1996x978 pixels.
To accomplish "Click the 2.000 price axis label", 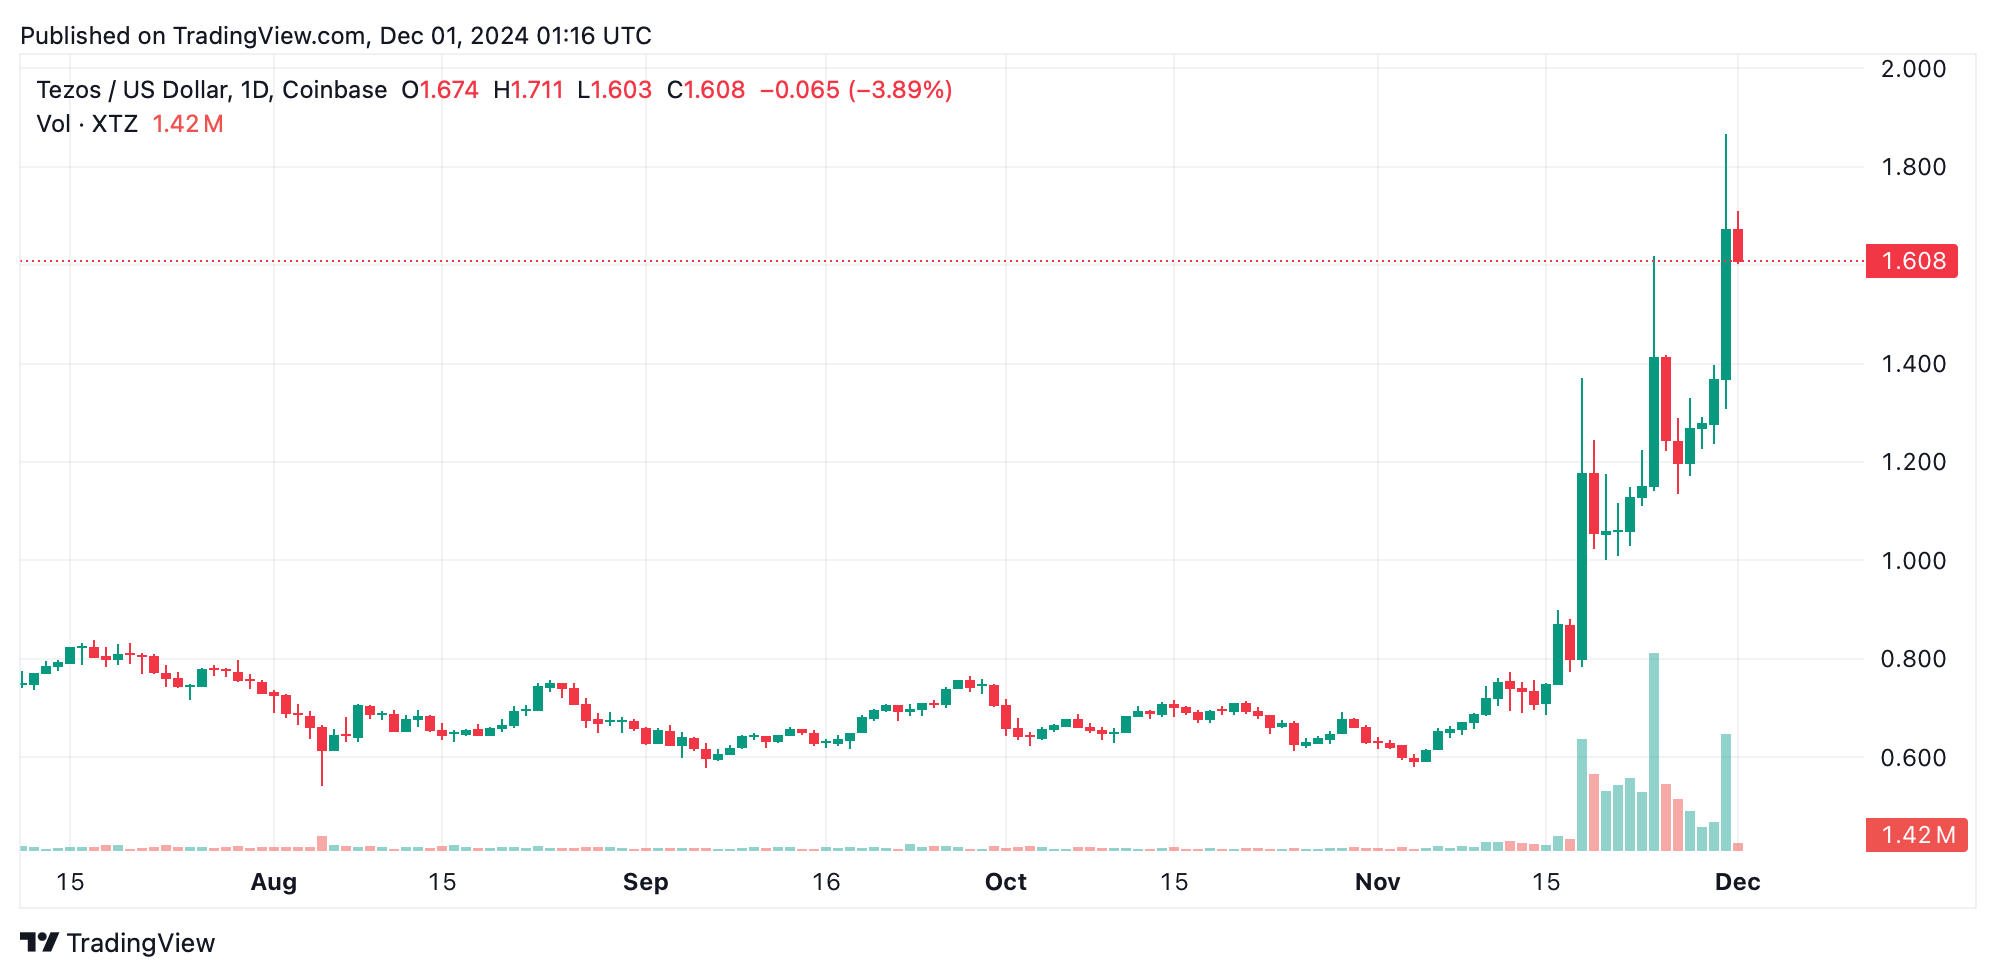I will 1913,69.
